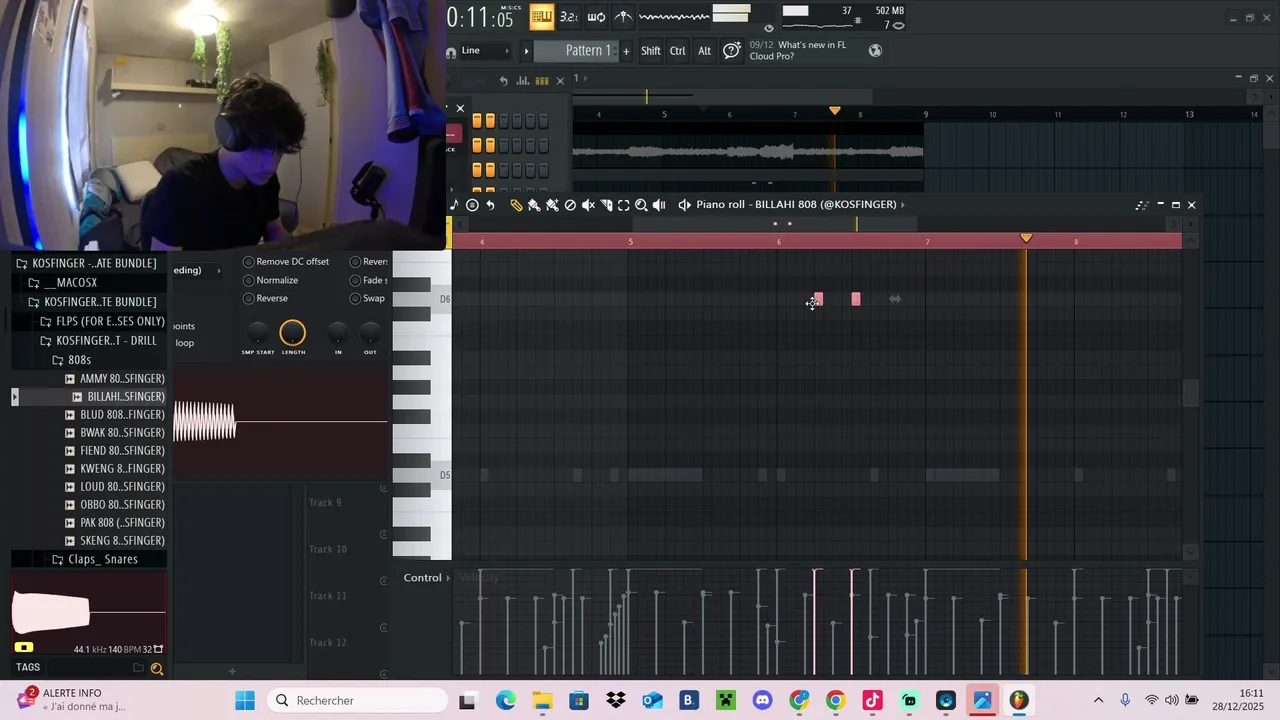The image size is (1280, 720).
Task: Adjust the OUT fade knob
Action: click(x=370, y=333)
